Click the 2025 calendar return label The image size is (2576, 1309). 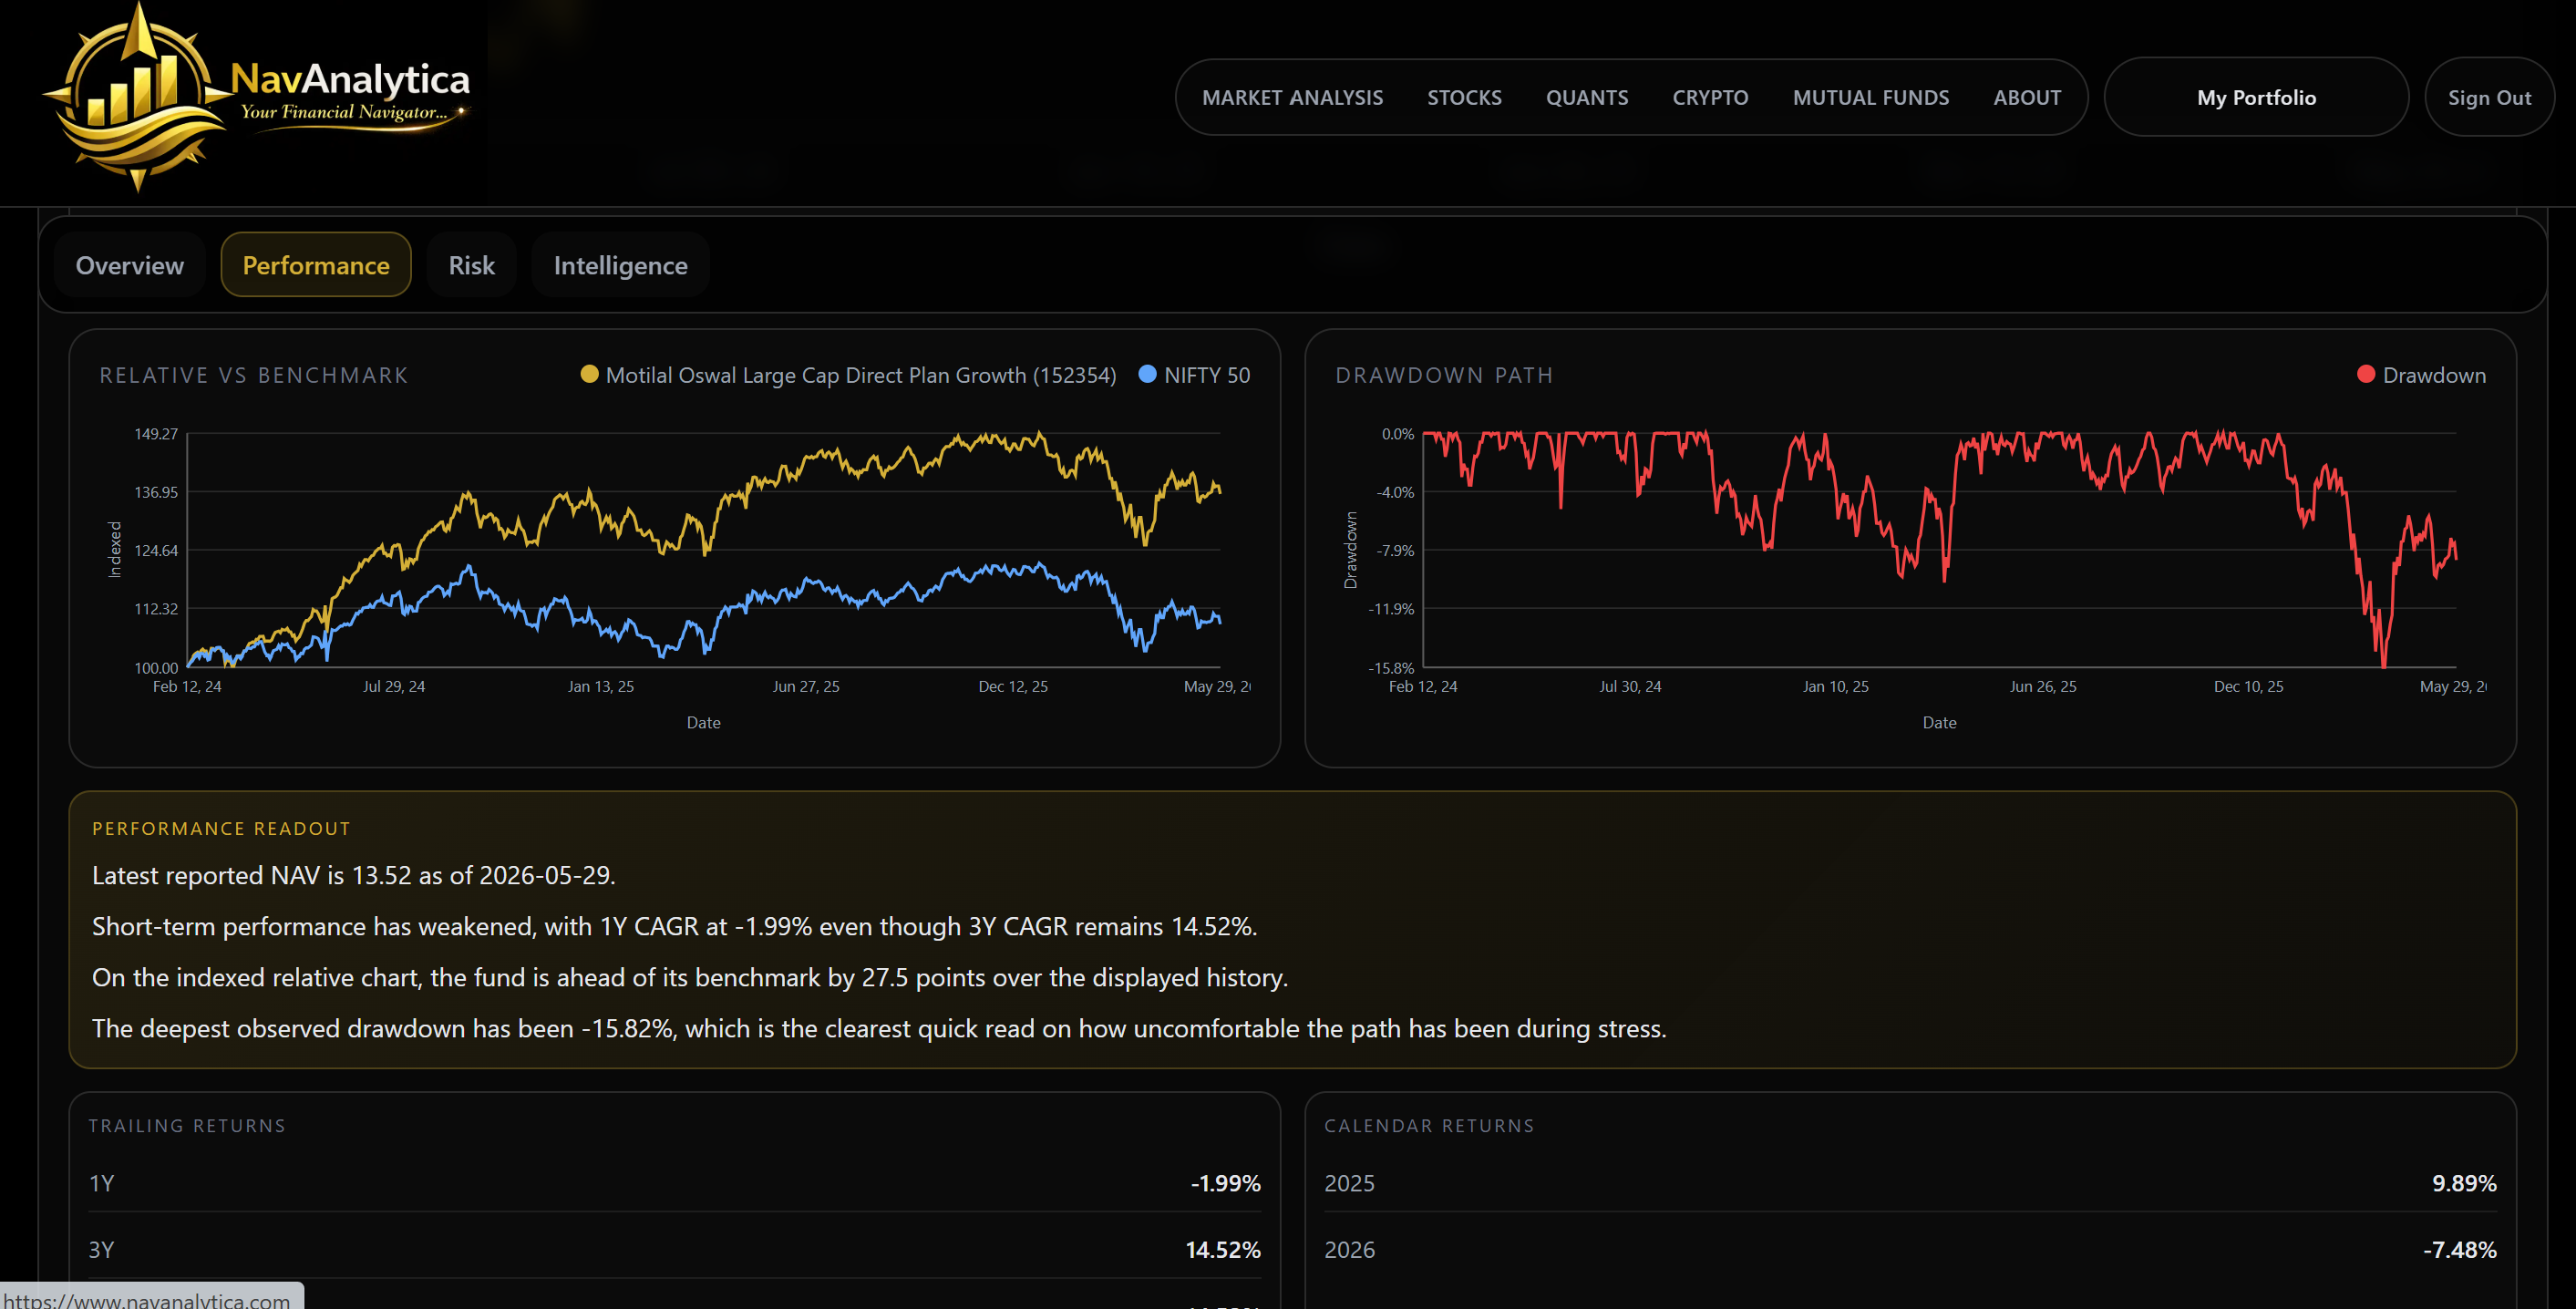pyautogui.click(x=1349, y=1183)
